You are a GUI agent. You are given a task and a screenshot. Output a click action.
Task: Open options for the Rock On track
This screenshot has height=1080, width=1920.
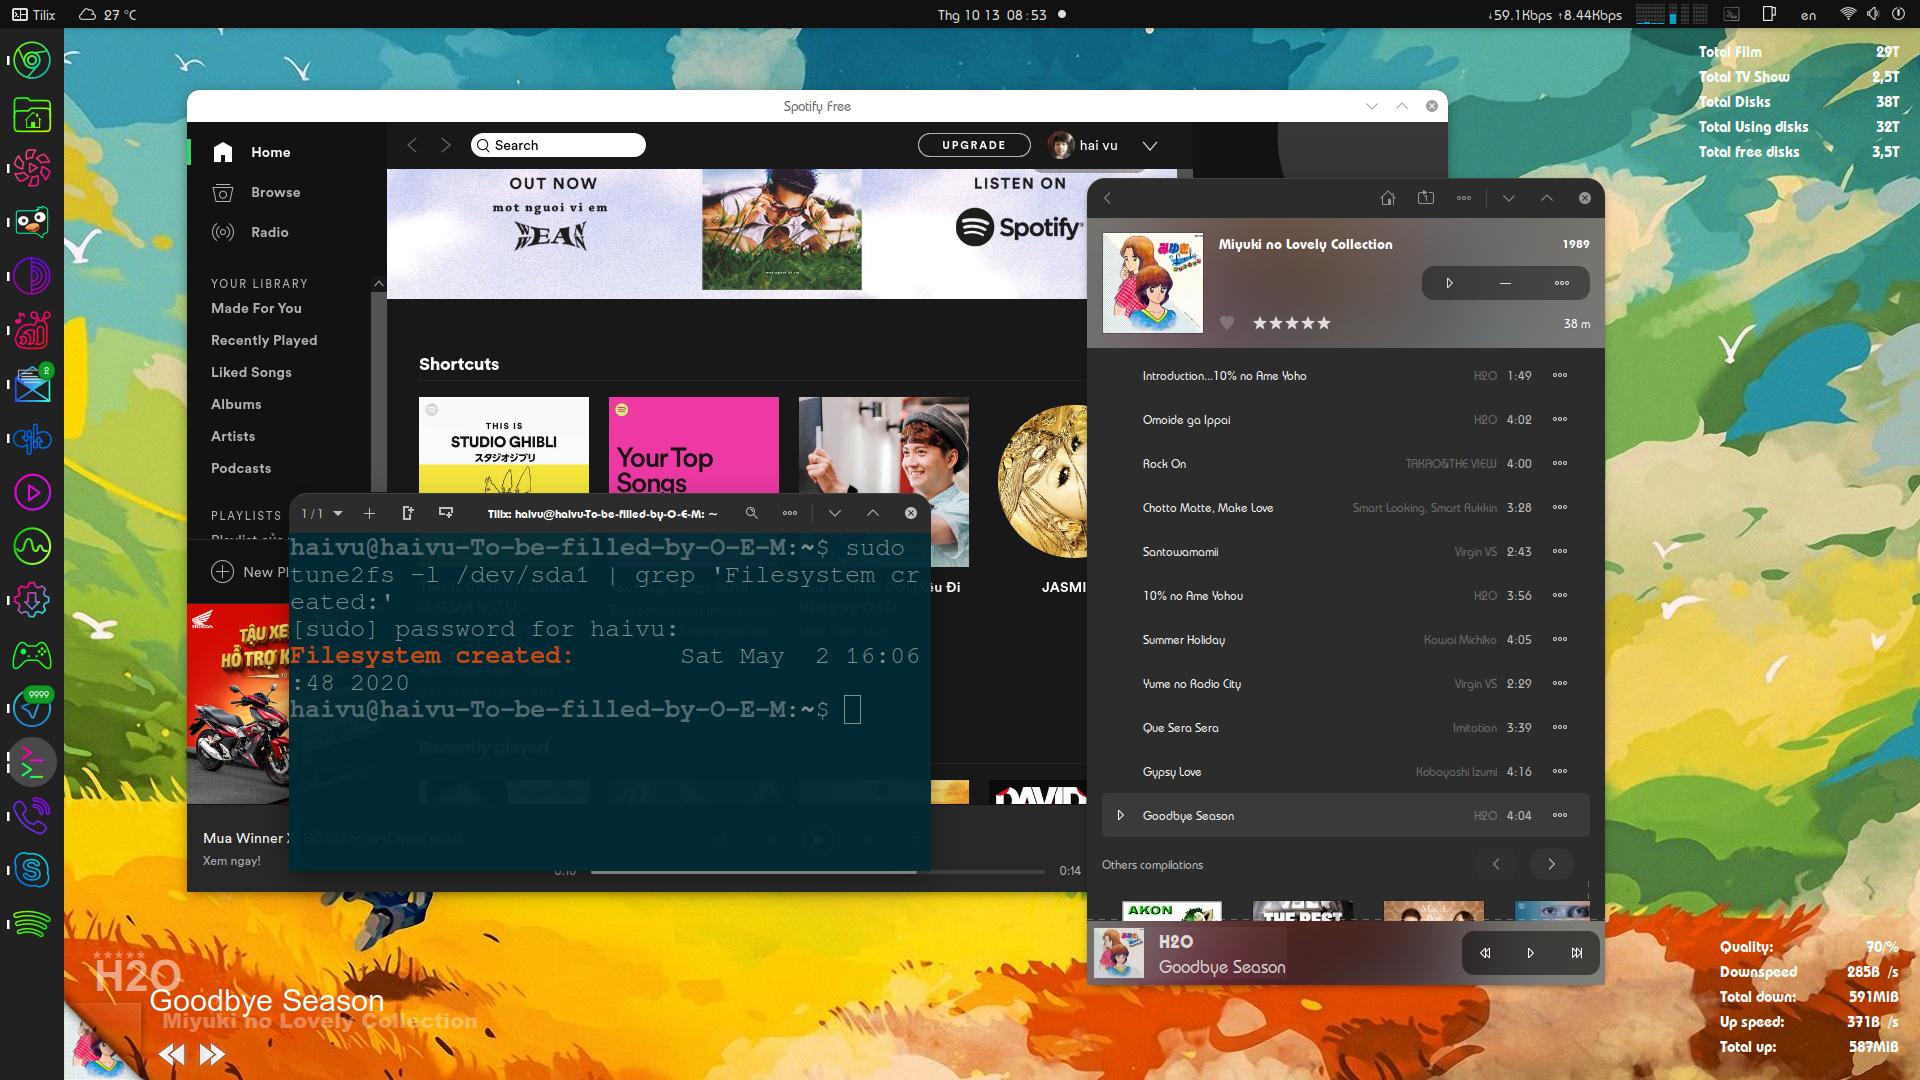point(1560,464)
